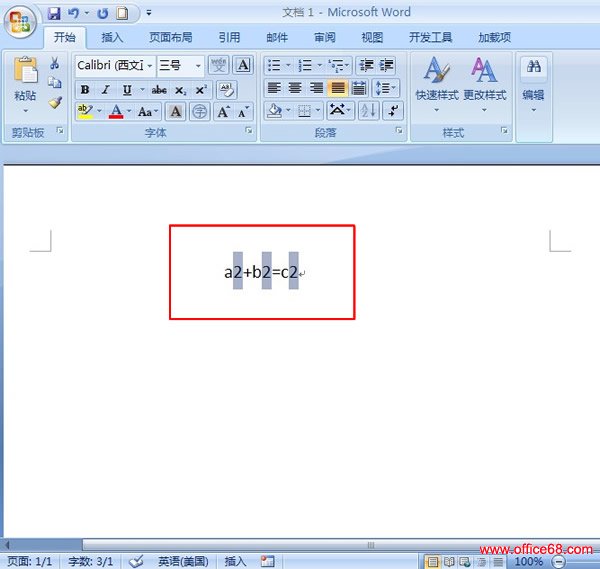Viewport: 600px width, 569px height.
Task: Click the 粘贴 paste button
Action: [25, 84]
